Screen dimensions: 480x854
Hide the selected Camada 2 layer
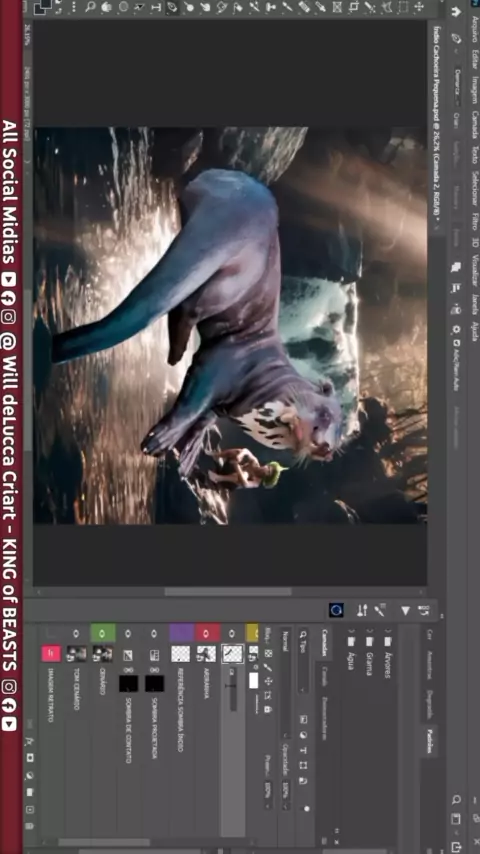[232, 633]
